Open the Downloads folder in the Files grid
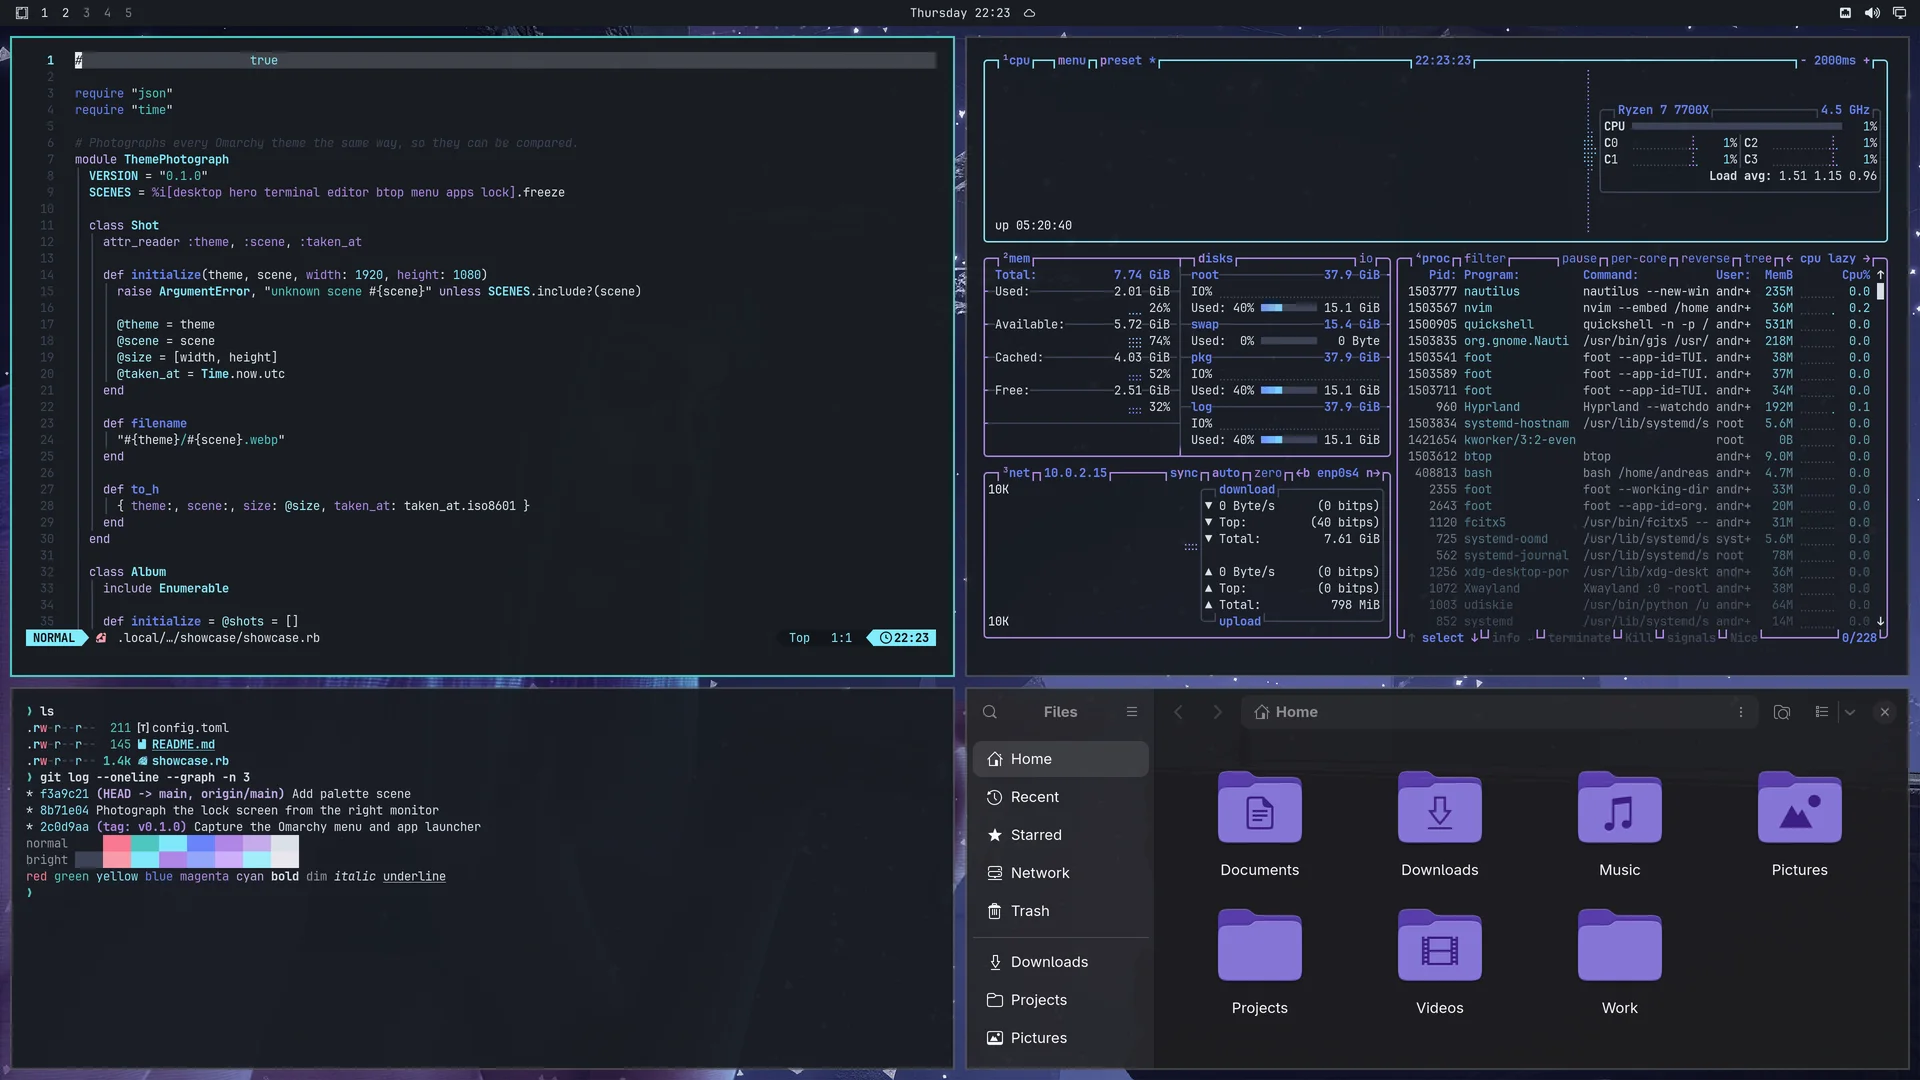The width and height of the screenshot is (1920, 1080). tap(1439, 808)
